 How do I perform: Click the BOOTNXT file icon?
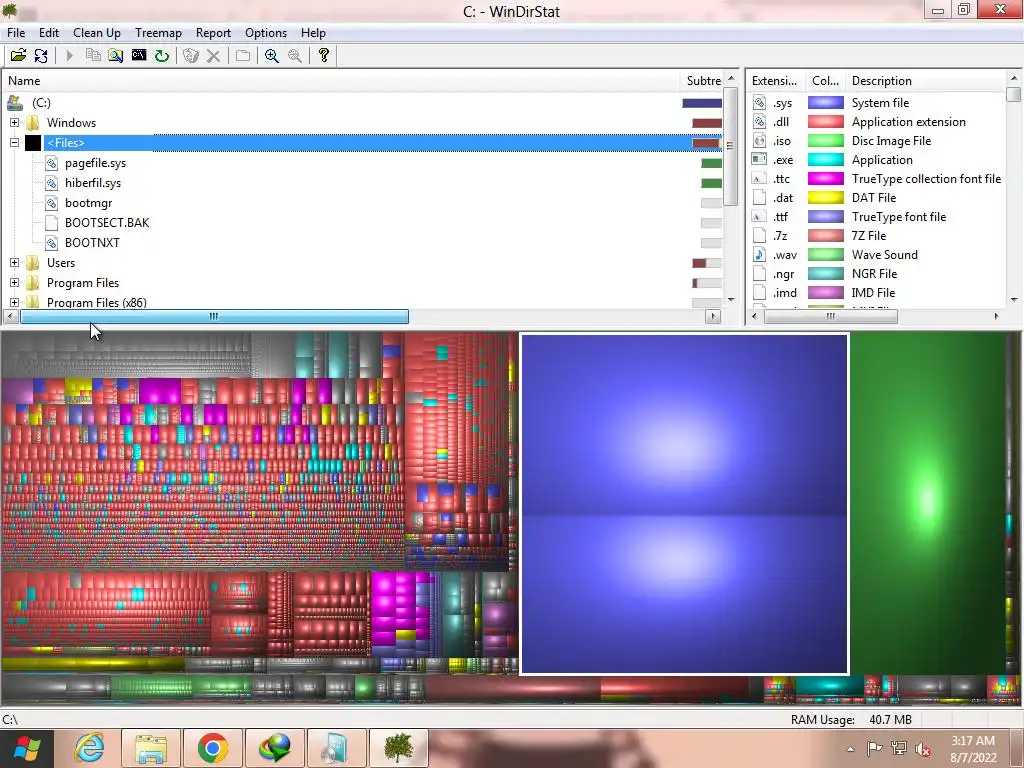52,243
